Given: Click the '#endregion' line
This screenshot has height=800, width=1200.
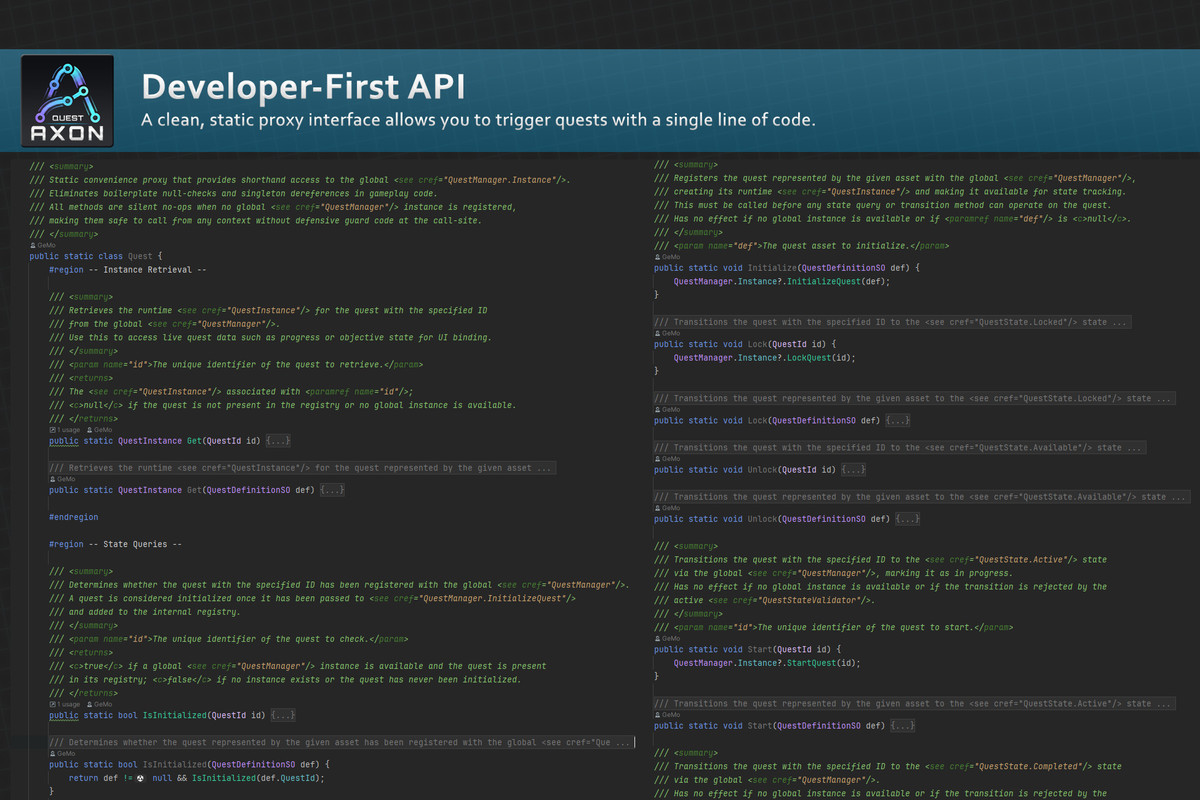Looking at the screenshot, I should (74, 517).
